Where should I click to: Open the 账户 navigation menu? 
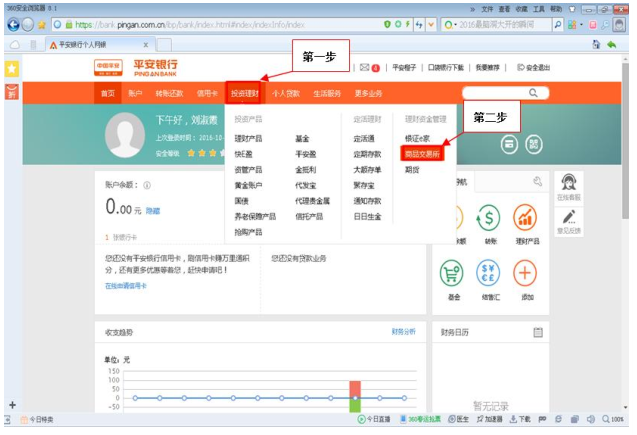click(x=135, y=93)
